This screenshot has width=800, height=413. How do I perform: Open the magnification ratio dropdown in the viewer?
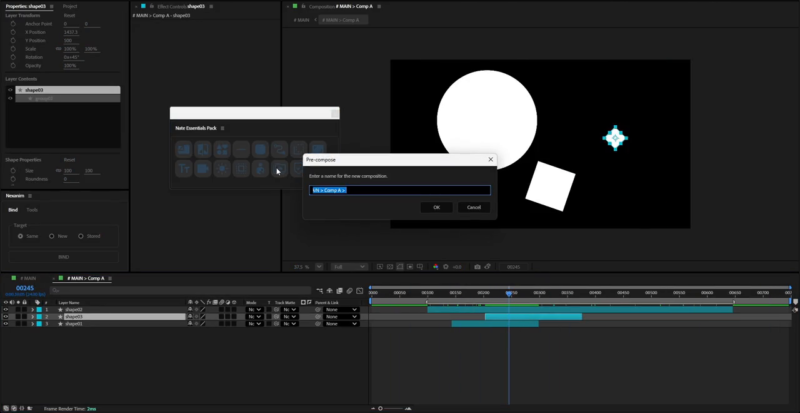[319, 266]
